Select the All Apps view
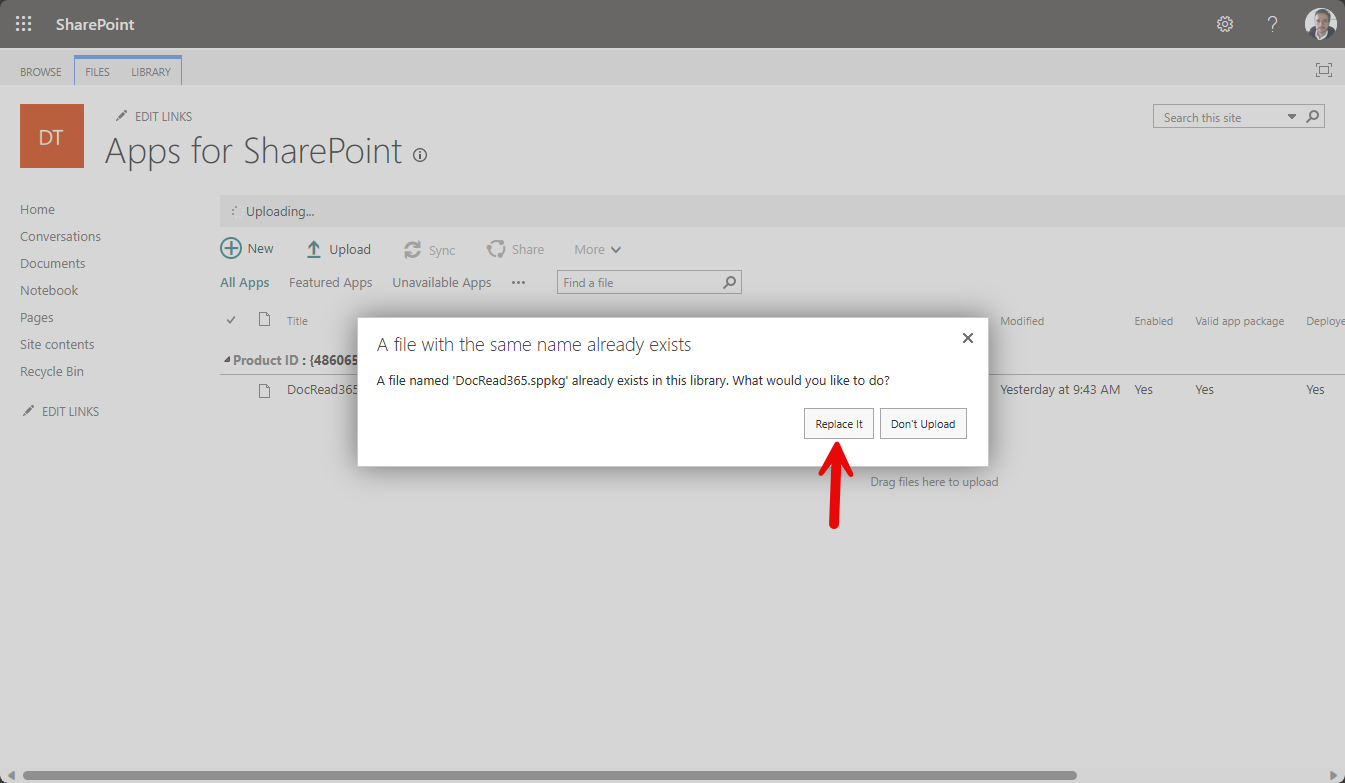 [245, 282]
